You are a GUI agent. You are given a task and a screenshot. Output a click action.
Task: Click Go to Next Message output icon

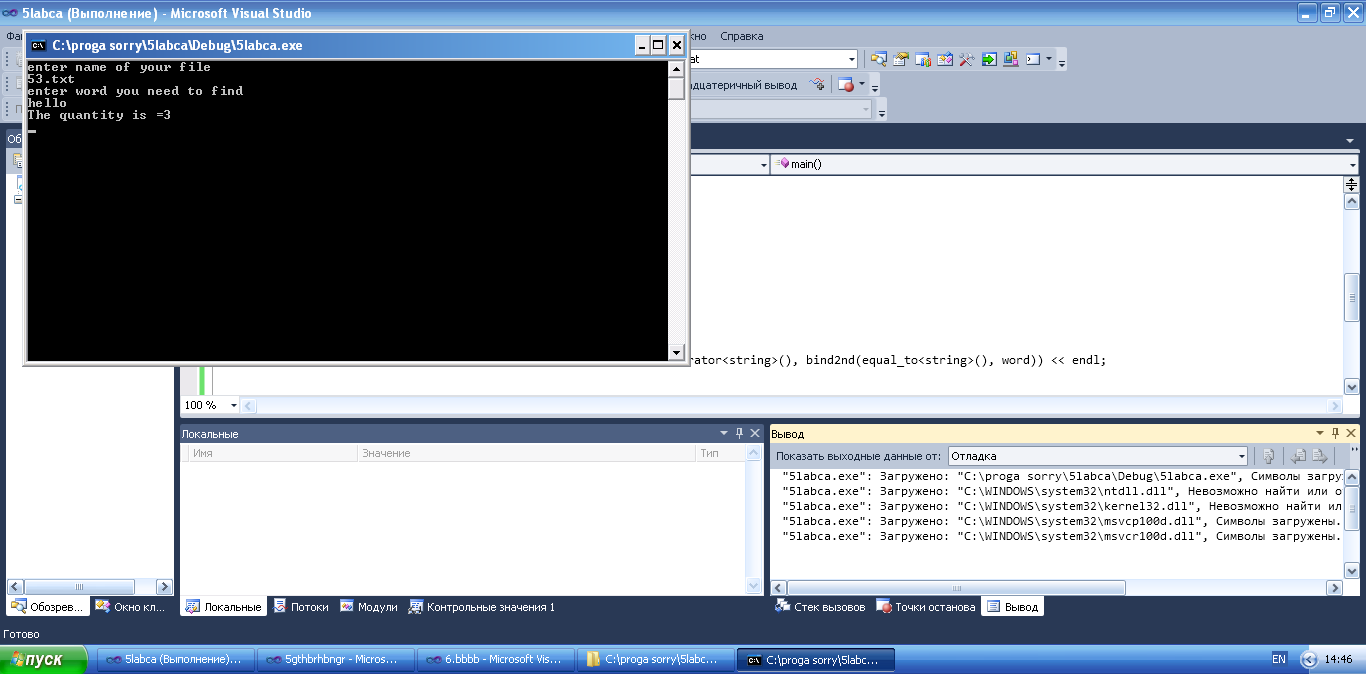(x=1319, y=456)
